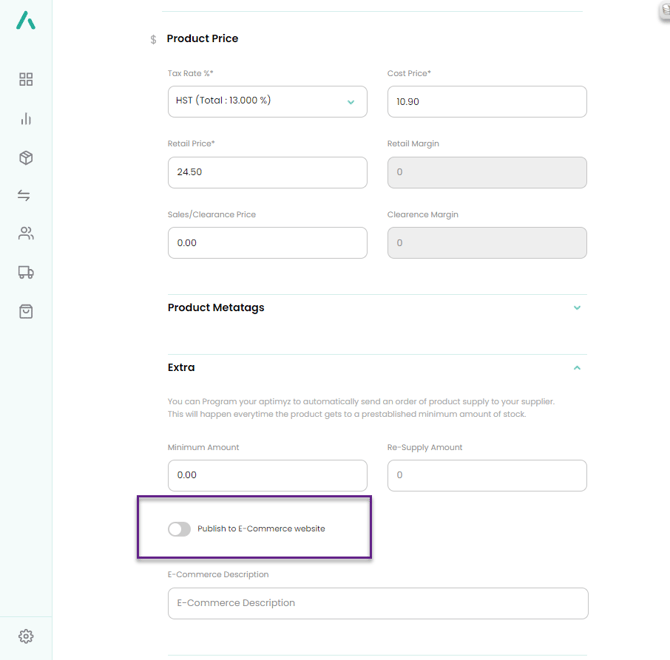Collapse the Extra section chevron
The width and height of the screenshot is (670, 660).
coord(577,368)
